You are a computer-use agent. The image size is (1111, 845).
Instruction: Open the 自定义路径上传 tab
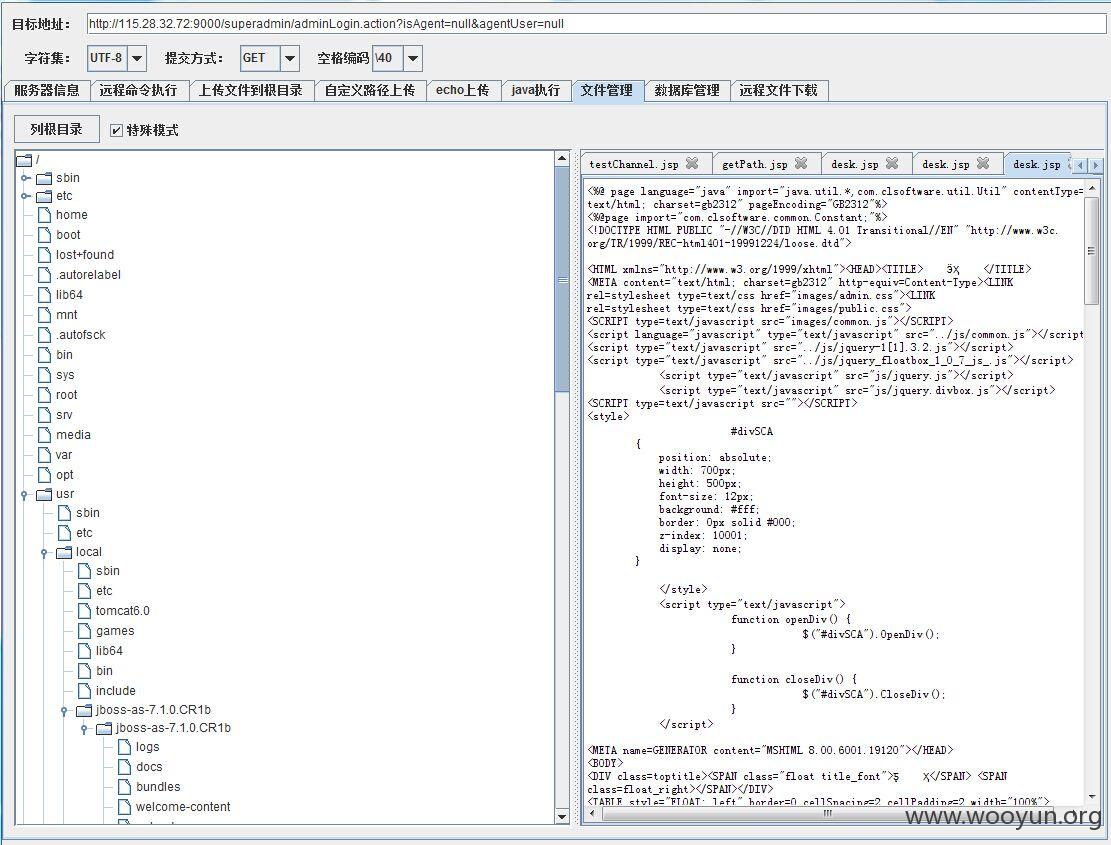click(370, 91)
